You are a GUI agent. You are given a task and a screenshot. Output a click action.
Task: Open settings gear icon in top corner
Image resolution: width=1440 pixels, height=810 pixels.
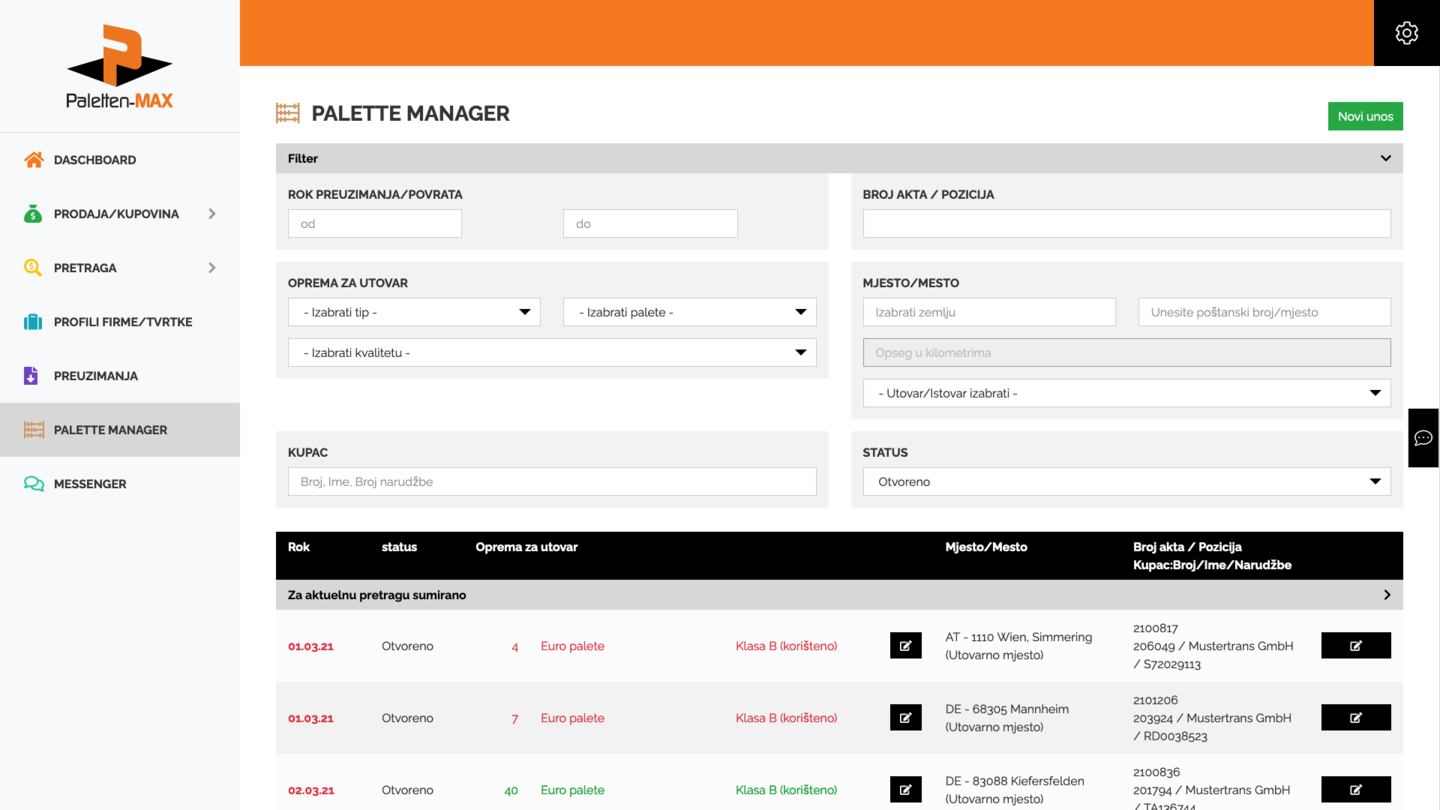tap(1406, 33)
